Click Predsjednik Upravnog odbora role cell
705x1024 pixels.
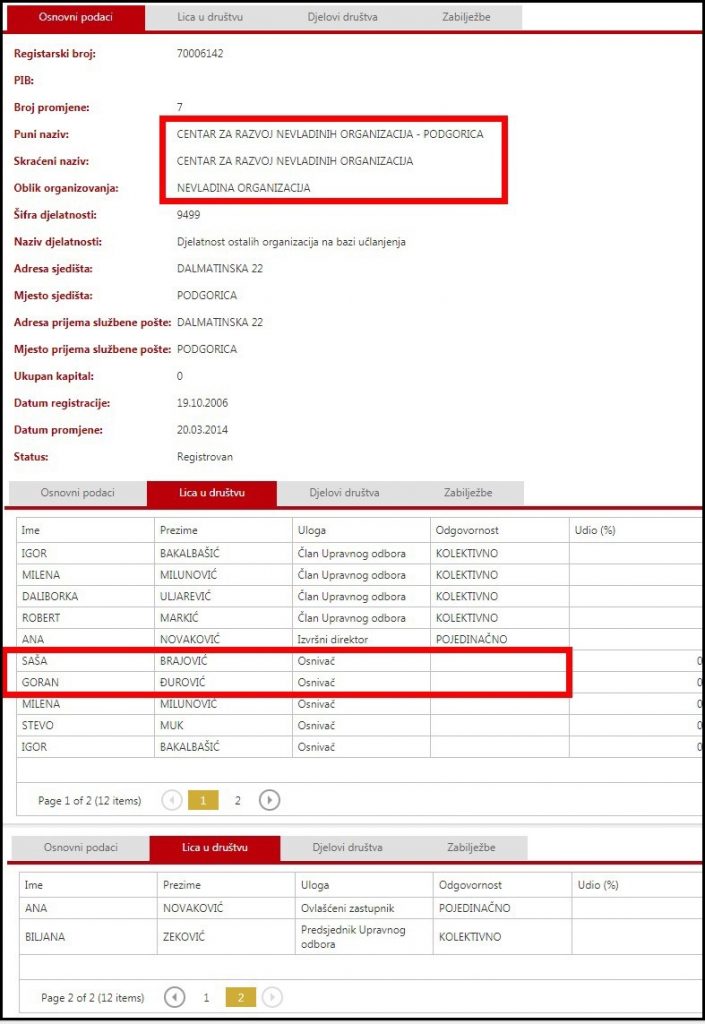[x=364, y=936]
